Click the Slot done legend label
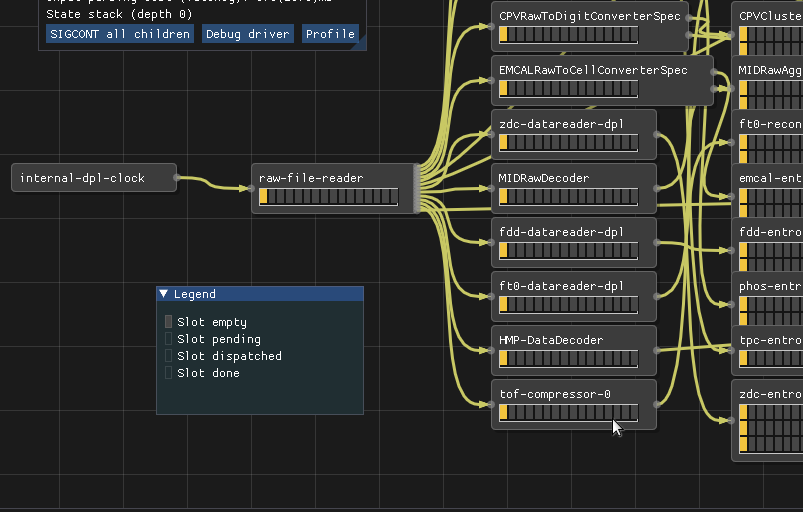Viewport: 803px width, 512px height. point(208,373)
